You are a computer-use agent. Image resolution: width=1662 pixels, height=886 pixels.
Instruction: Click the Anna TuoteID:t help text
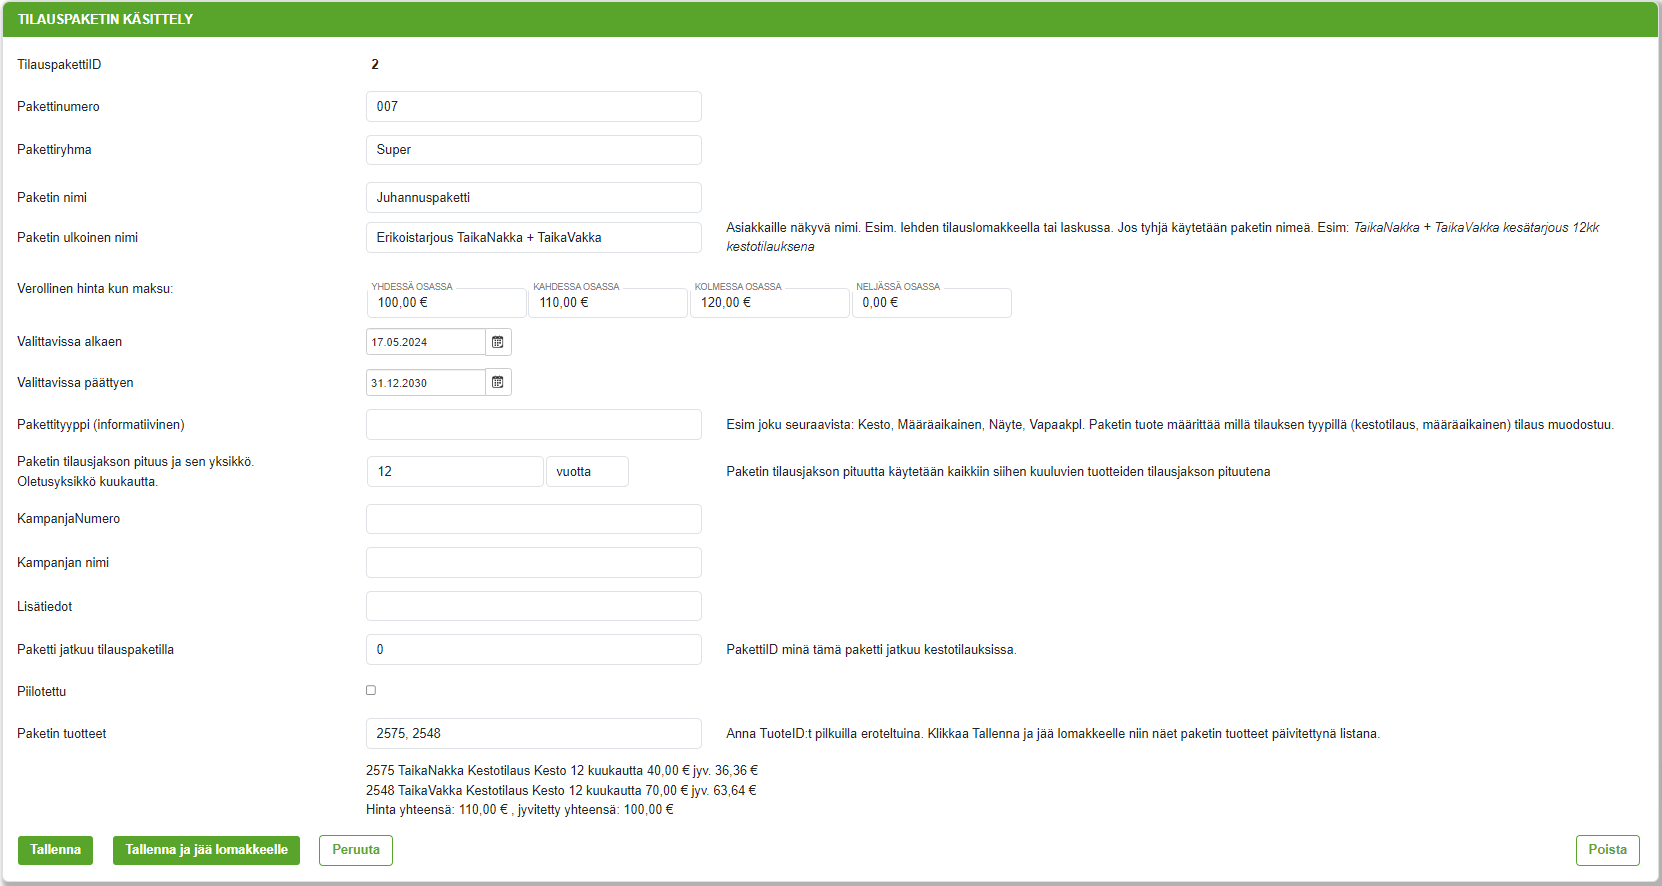point(1053,734)
